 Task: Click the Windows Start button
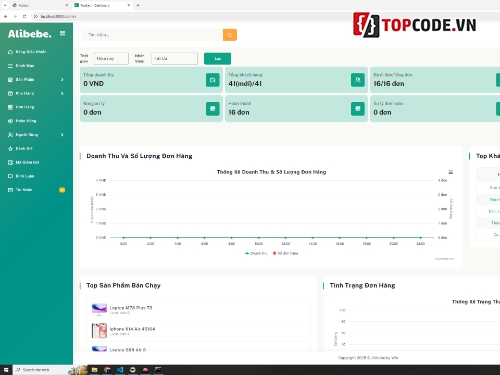(6, 370)
